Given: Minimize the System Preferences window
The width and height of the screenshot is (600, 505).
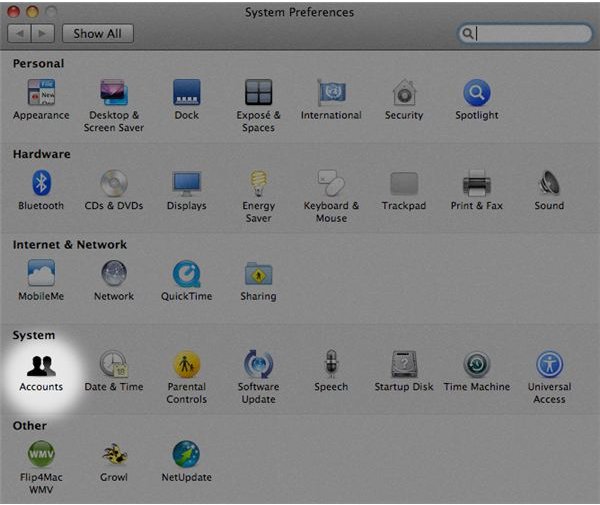Looking at the screenshot, I should tap(32, 12).
